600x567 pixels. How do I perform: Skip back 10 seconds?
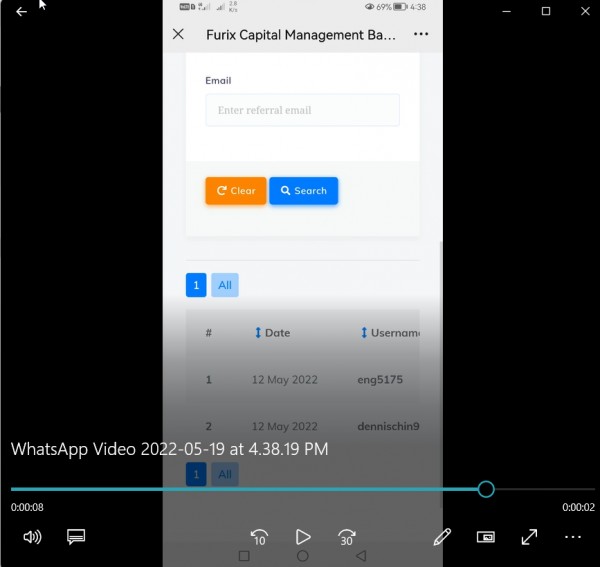coord(259,537)
